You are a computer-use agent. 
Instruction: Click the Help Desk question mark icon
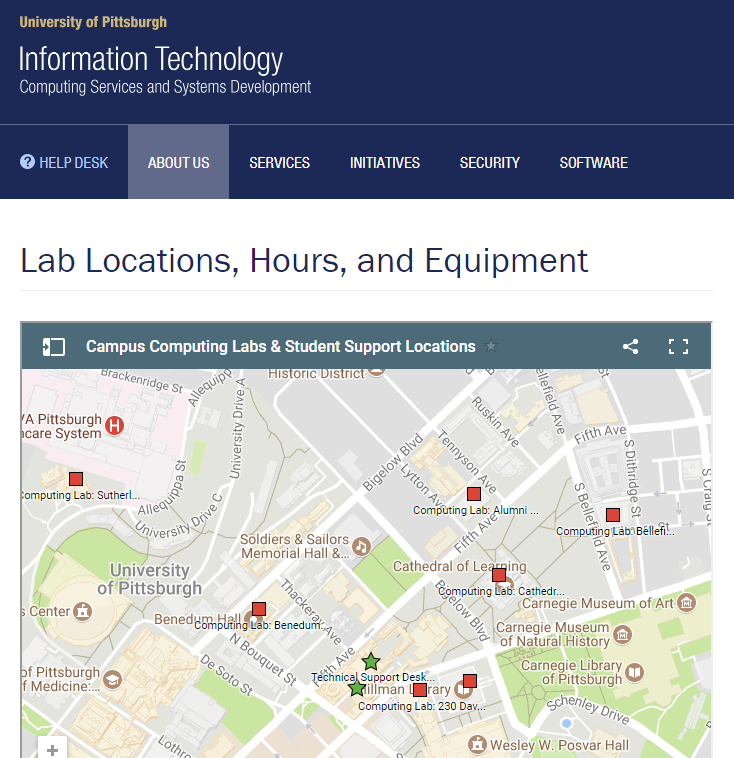27,161
